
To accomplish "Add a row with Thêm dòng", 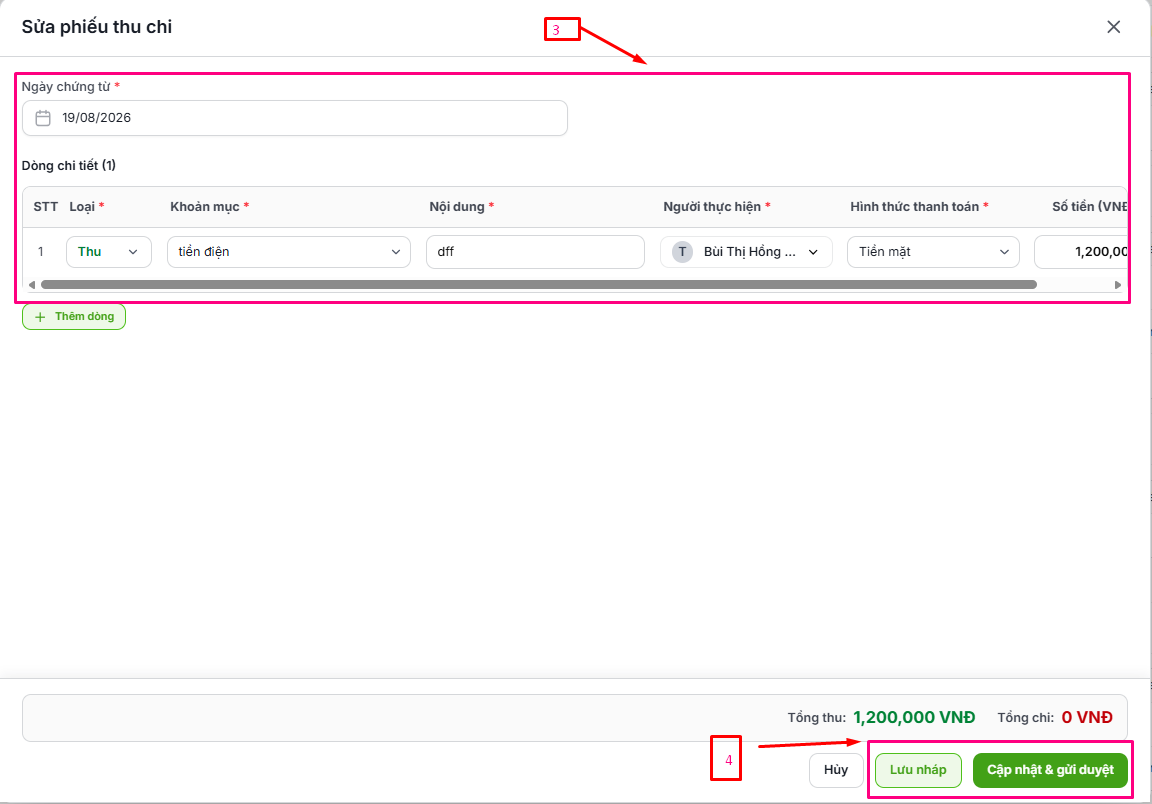I will pyautogui.click(x=74, y=317).
